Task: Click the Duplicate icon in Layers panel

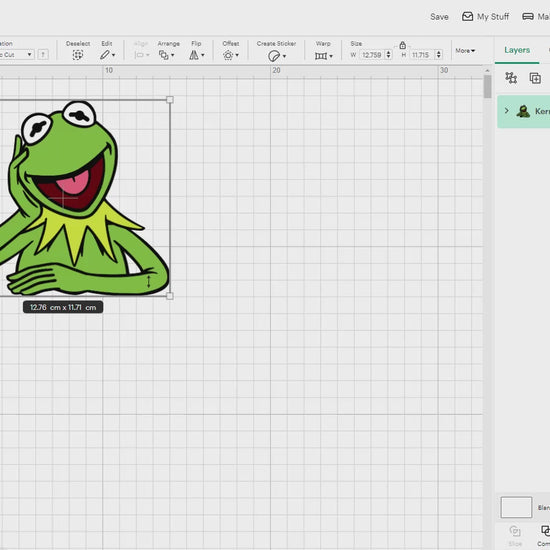Action: click(x=535, y=78)
